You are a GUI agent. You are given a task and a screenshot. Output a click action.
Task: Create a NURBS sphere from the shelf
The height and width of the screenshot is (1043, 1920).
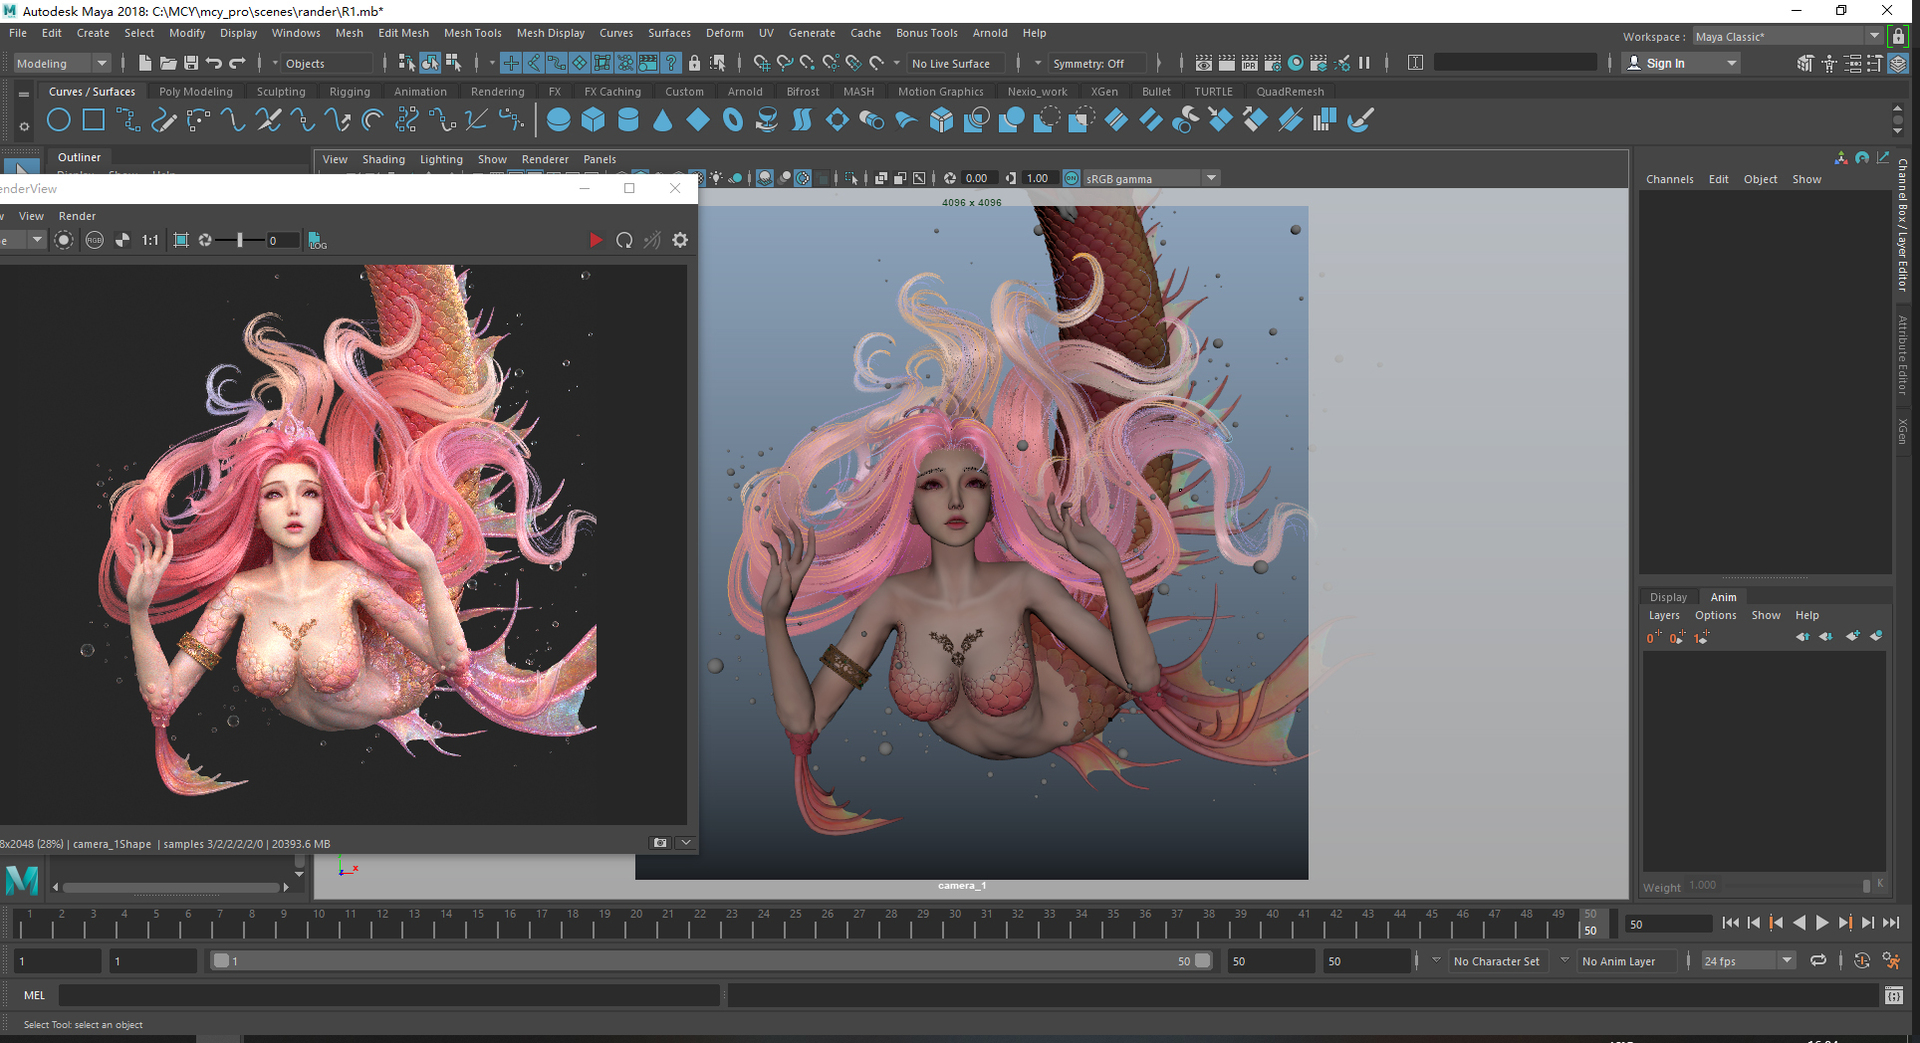pyautogui.click(x=559, y=121)
